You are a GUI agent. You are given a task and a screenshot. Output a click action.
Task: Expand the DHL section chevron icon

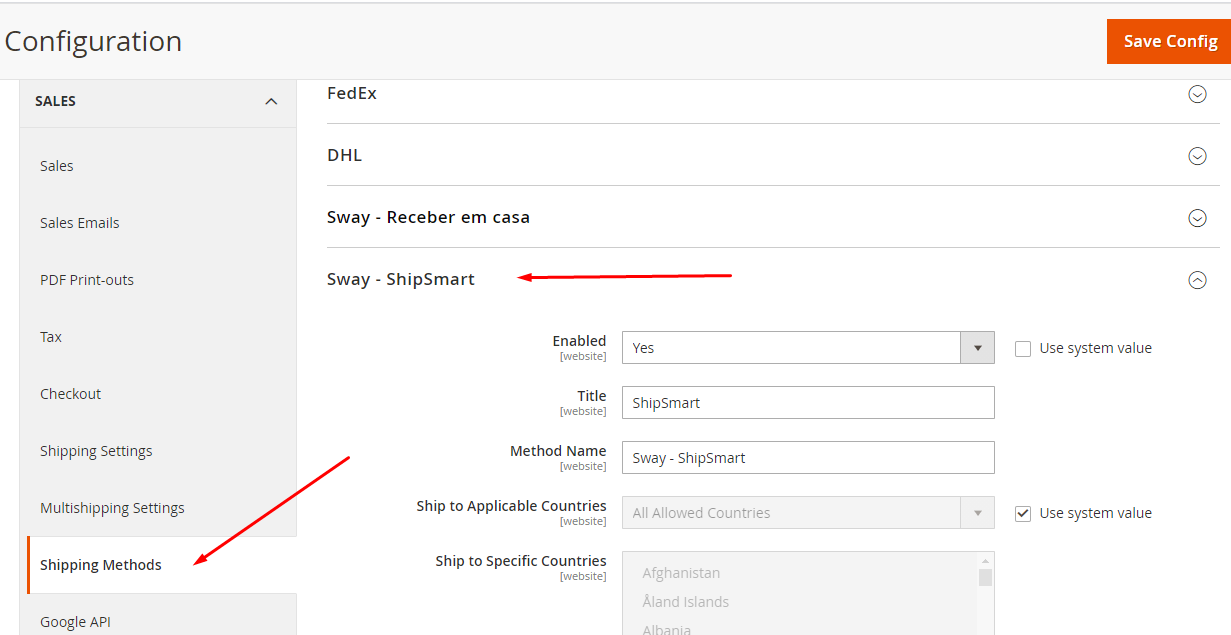[x=1197, y=156]
